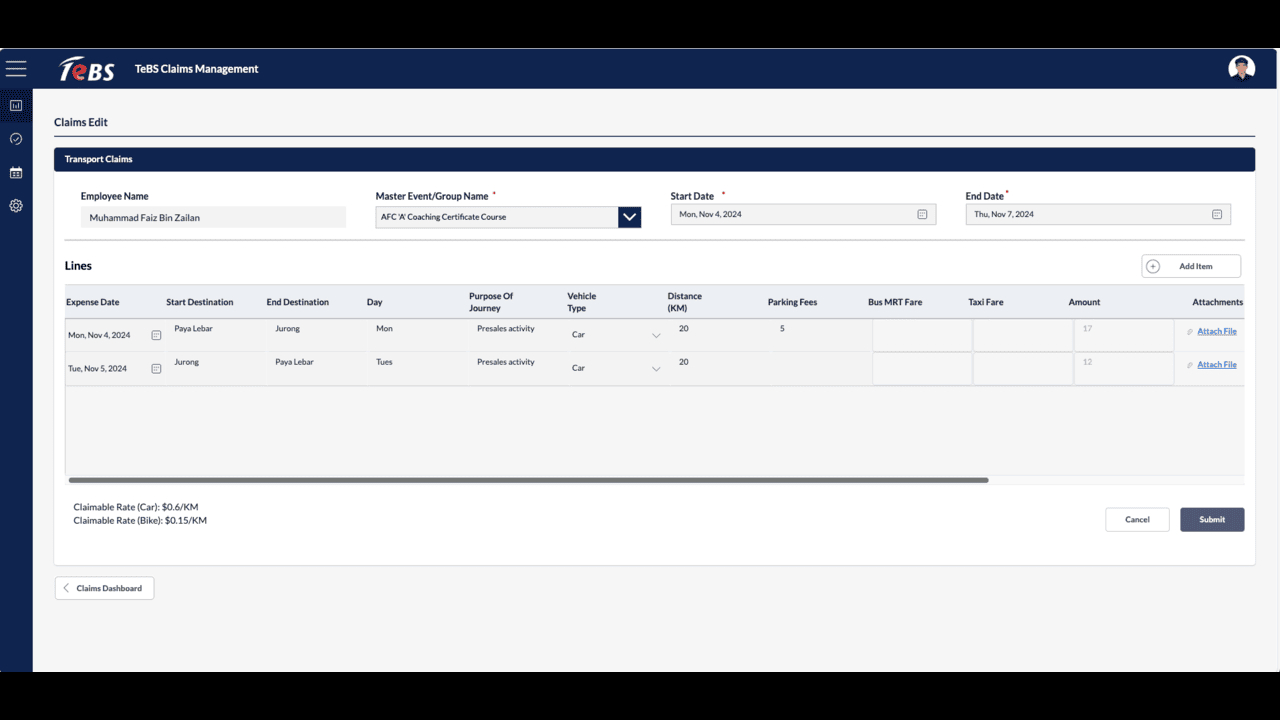Screen dimensions: 1280x720
Task: Click the Distance (KM) column header
Action: (x=685, y=302)
